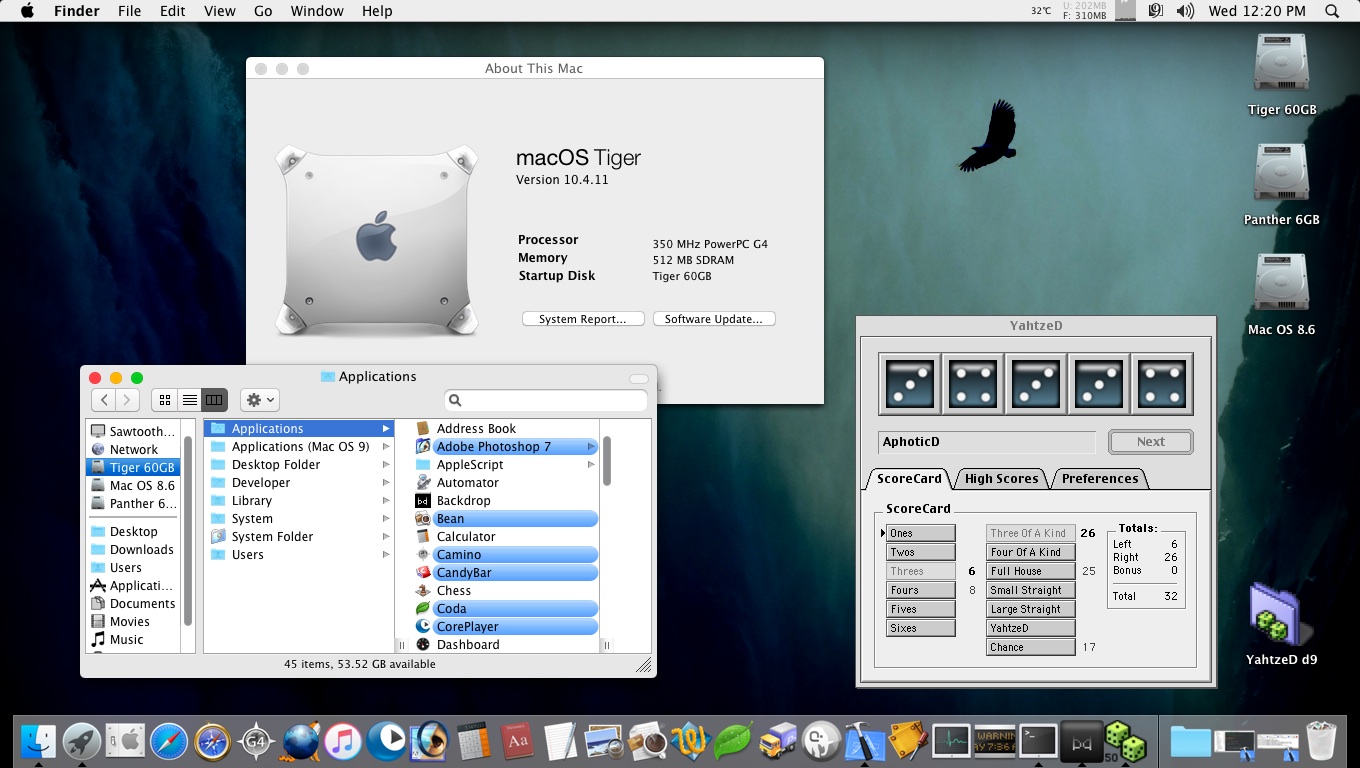Open the Apple menu
This screenshot has width=1360, height=768.
pos(27,11)
